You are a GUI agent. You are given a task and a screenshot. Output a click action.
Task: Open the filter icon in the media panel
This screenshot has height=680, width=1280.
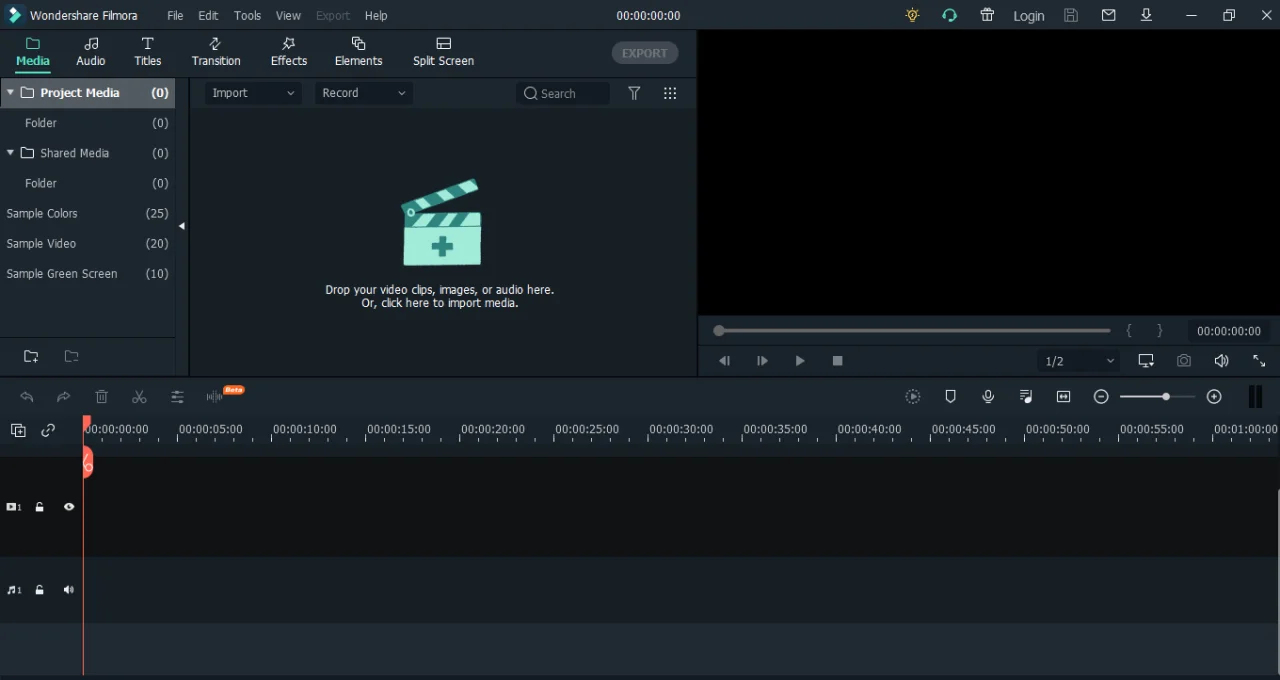pos(634,93)
